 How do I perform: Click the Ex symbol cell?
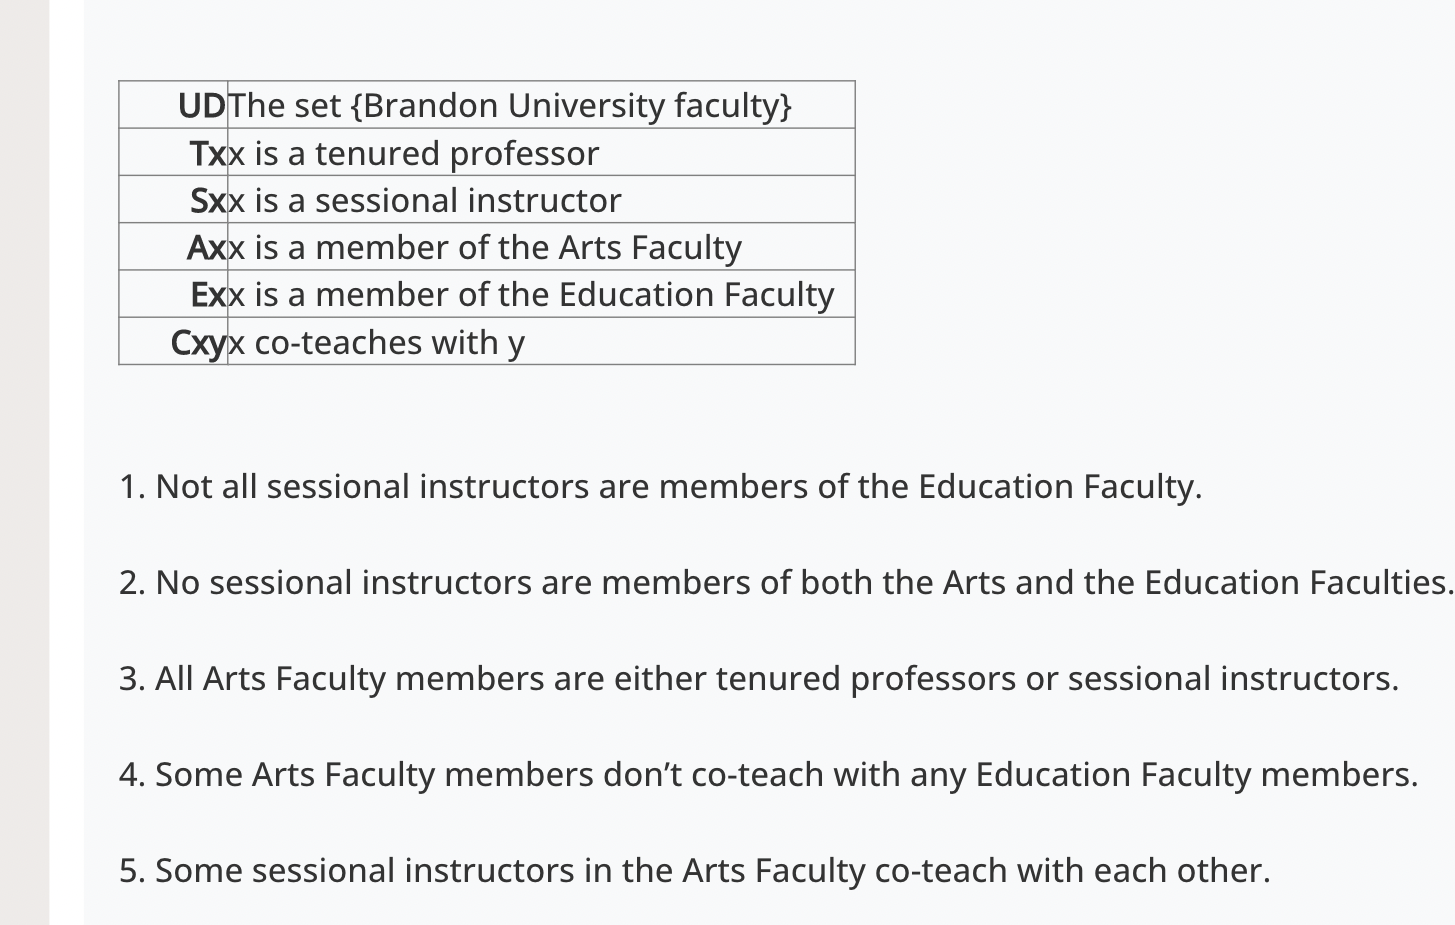pyautogui.click(x=173, y=294)
